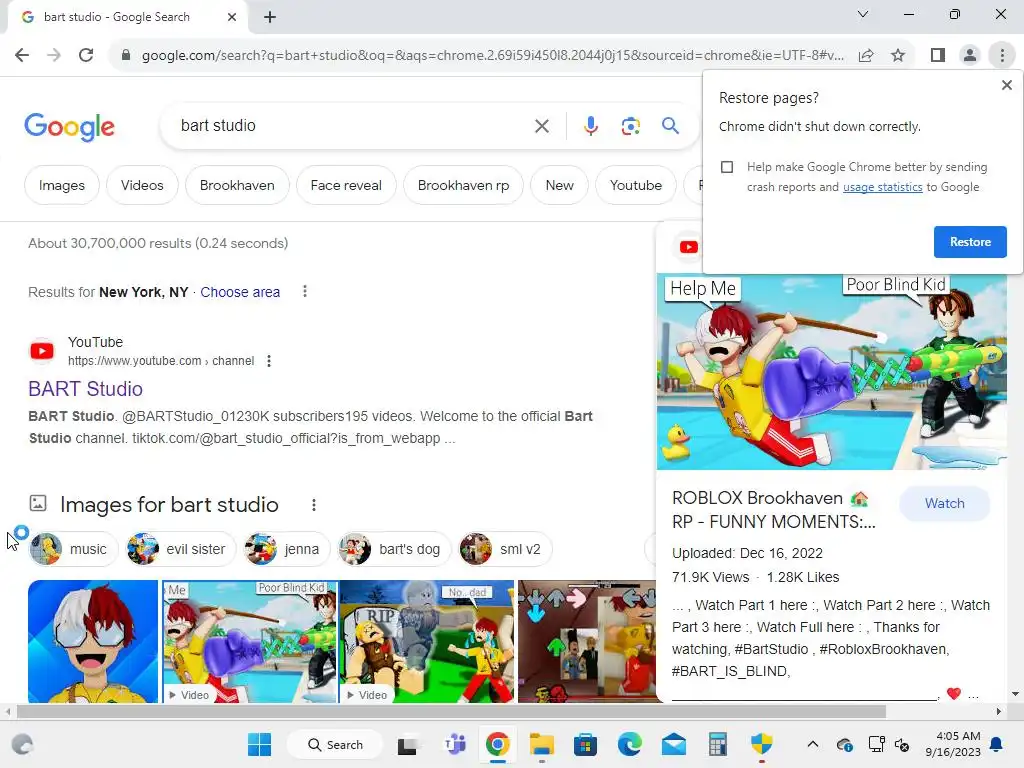
Task: Watch the ROBLOX Brookhaven video
Action: click(944, 504)
